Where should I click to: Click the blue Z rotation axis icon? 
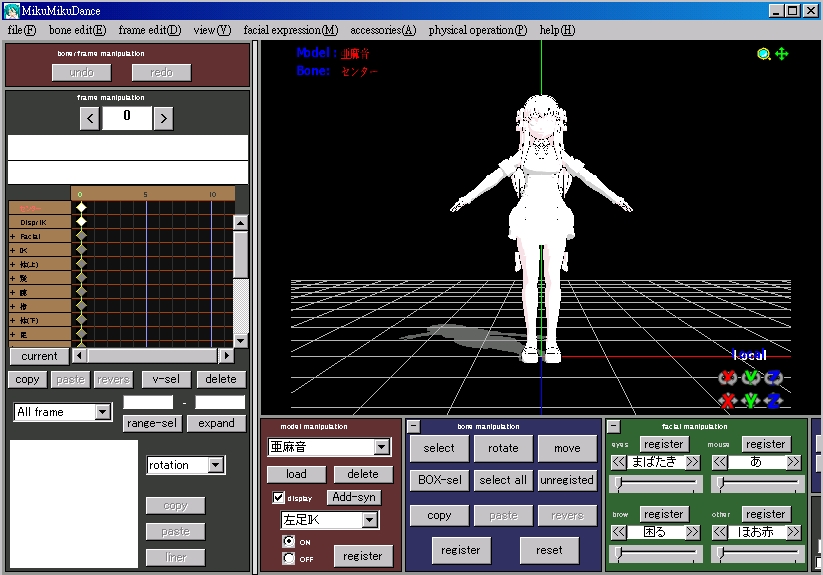tap(773, 377)
